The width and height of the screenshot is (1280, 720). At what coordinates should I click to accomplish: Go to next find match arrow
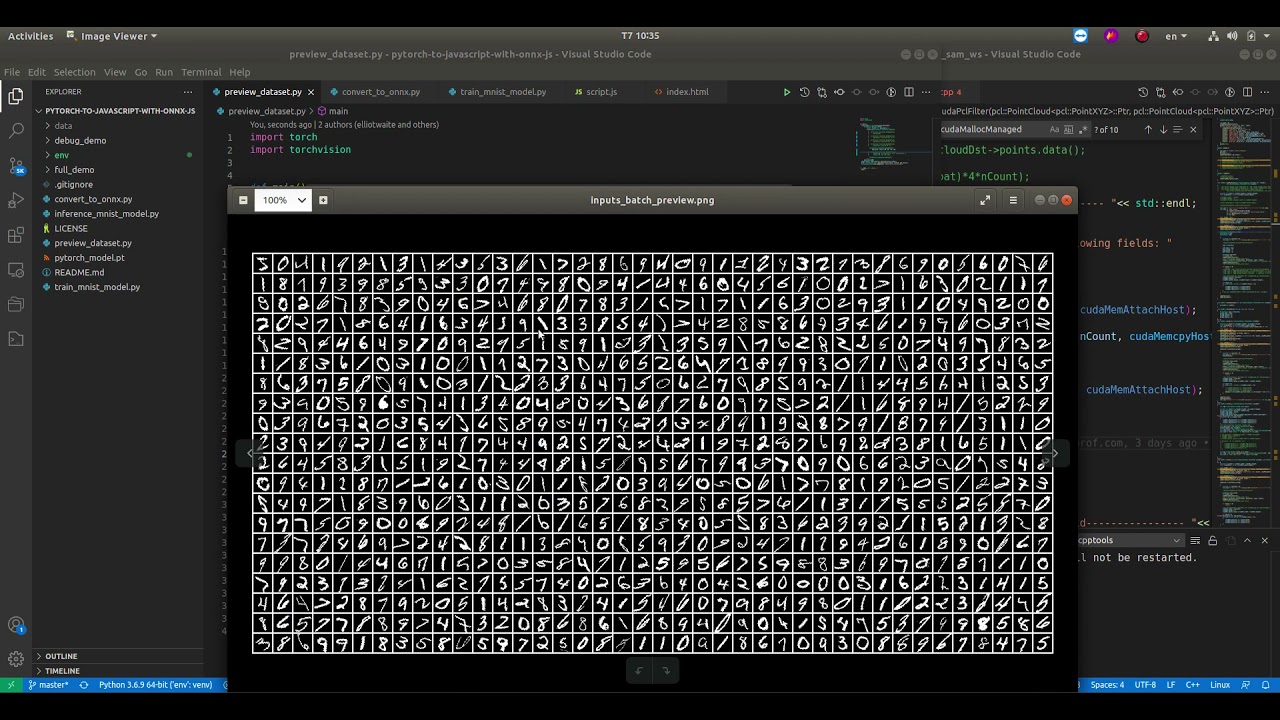1163,130
